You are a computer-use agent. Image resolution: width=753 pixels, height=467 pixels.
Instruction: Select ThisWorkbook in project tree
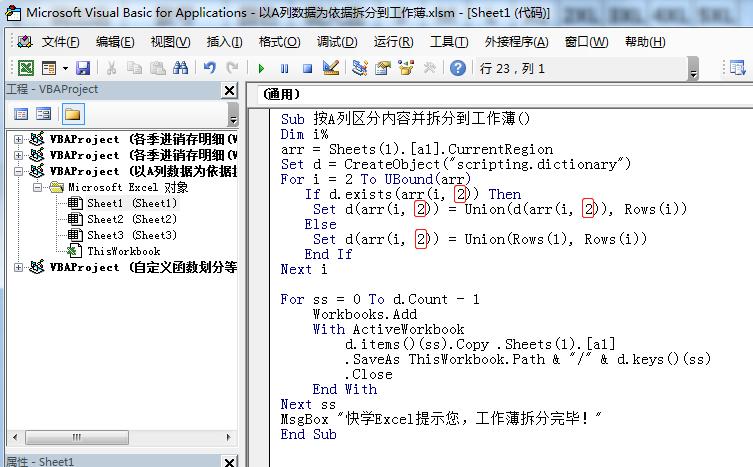point(122,251)
